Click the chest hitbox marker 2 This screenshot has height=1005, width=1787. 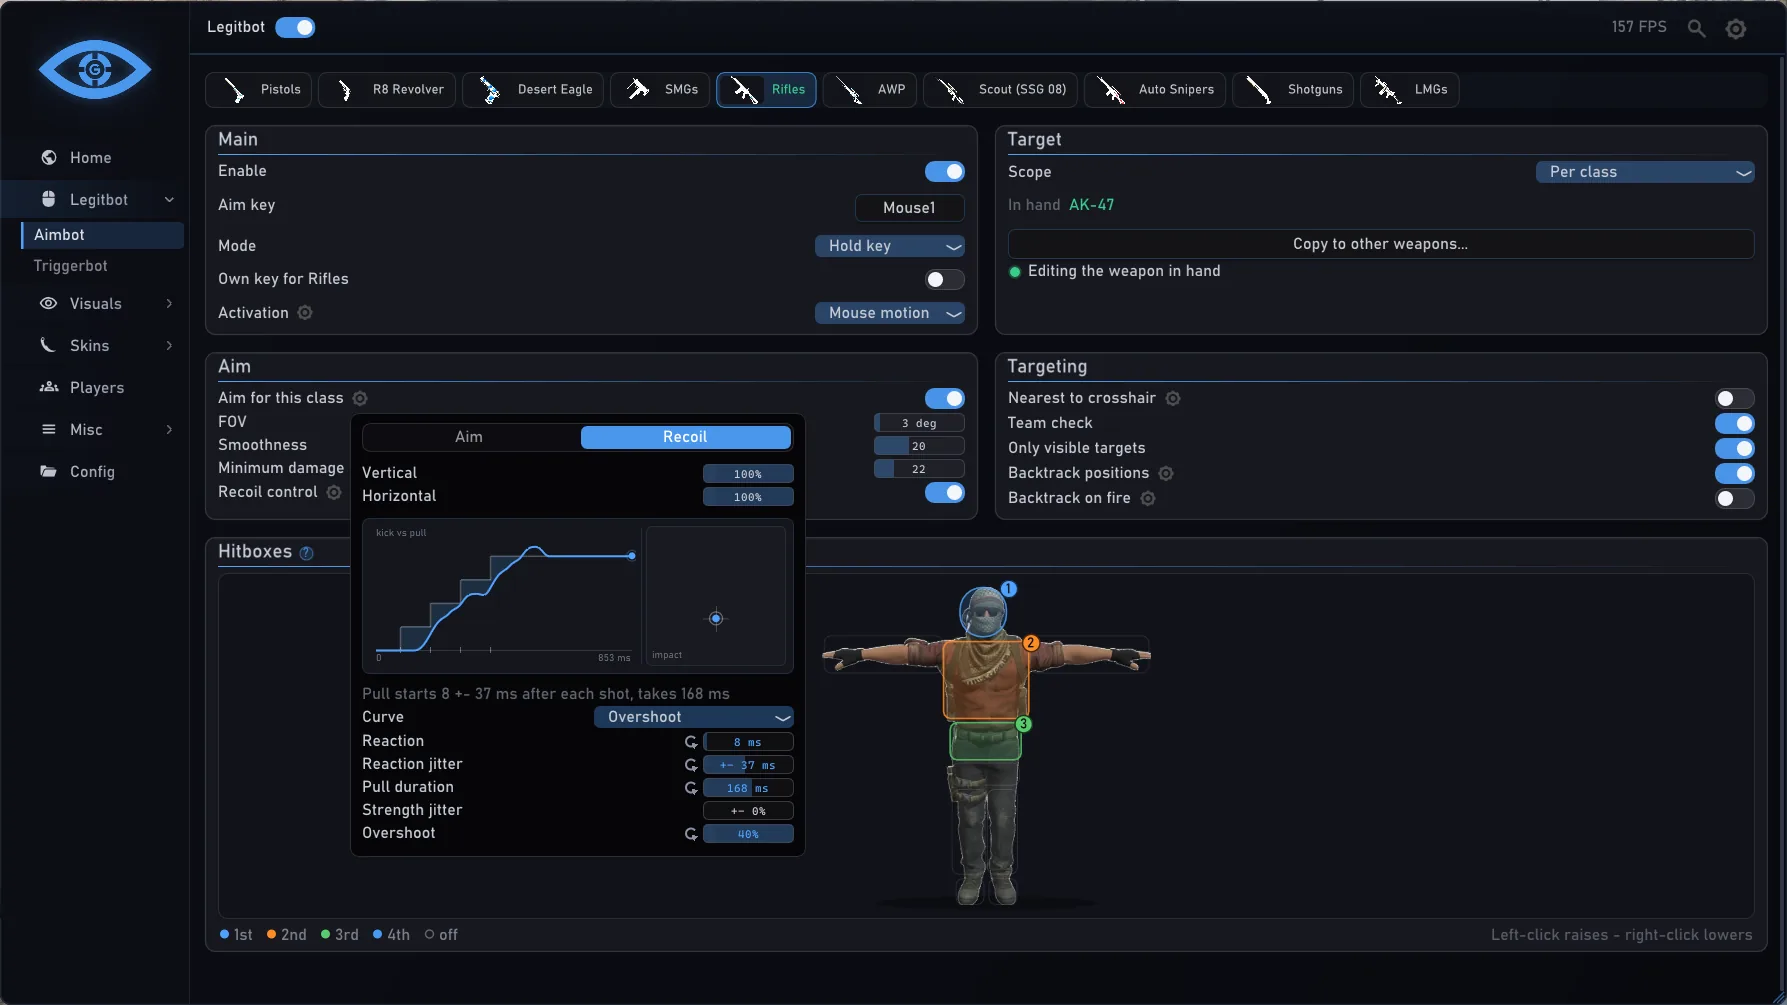pos(1031,643)
